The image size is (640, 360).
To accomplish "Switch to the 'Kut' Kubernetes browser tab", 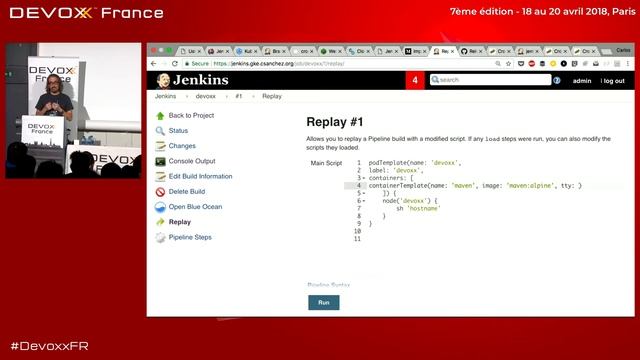I will click(246, 51).
